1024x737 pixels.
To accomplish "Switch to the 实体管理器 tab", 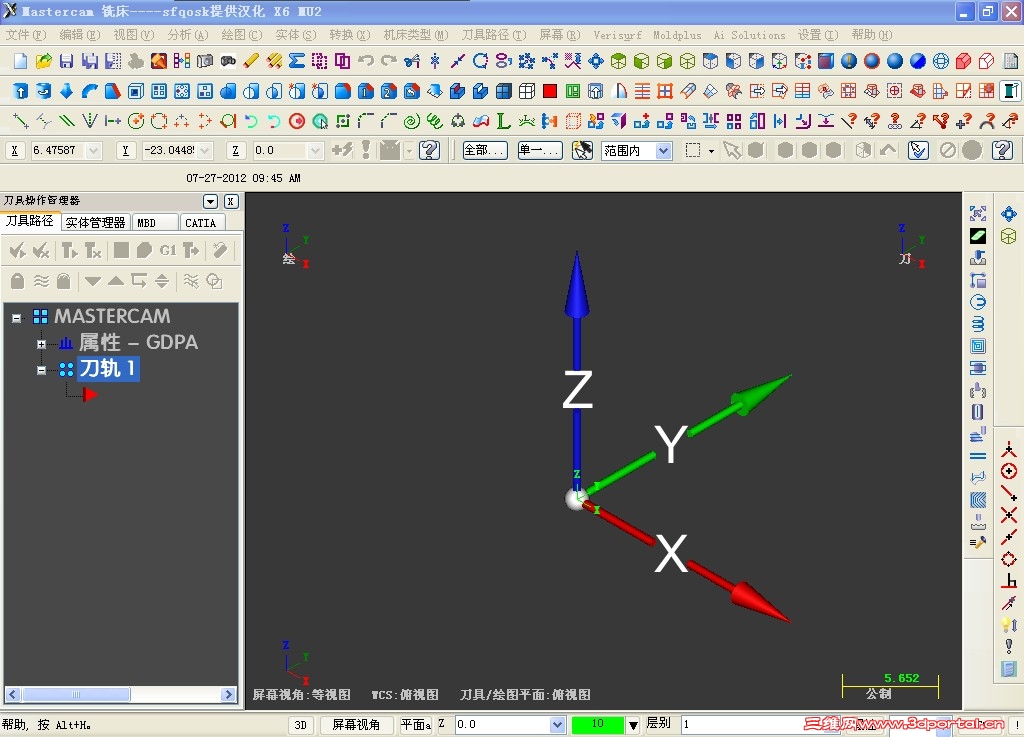I will (x=95, y=223).
